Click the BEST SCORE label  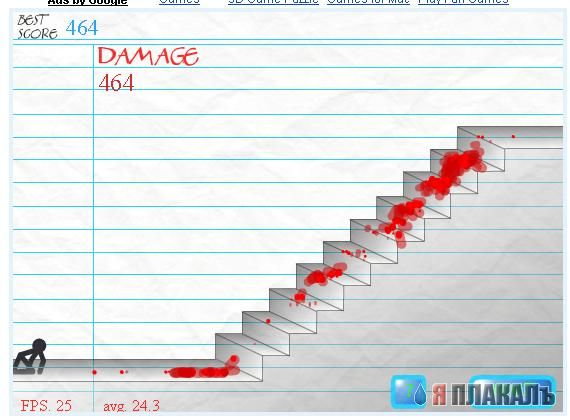[x=37, y=27]
